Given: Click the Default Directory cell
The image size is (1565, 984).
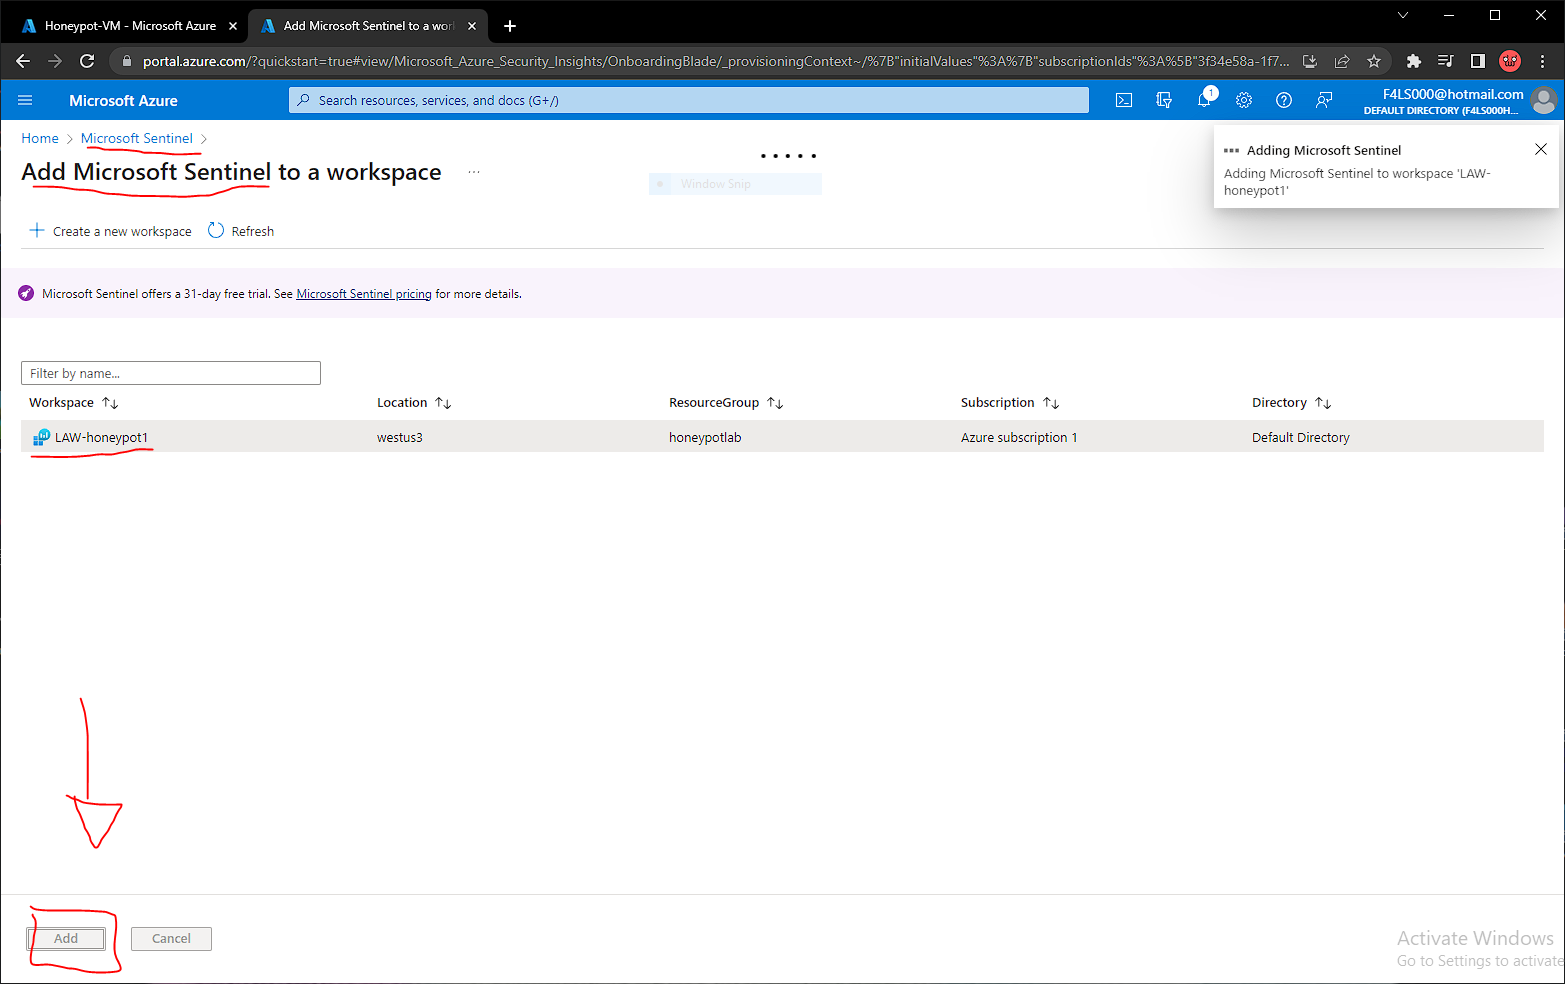Looking at the screenshot, I should (x=1301, y=437).
